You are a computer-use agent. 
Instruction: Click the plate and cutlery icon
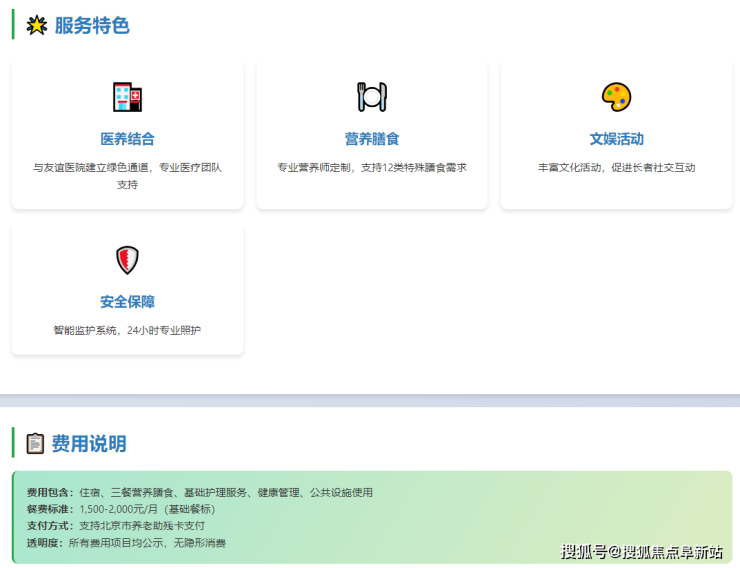pyautogui.click(x=371, y=97)
